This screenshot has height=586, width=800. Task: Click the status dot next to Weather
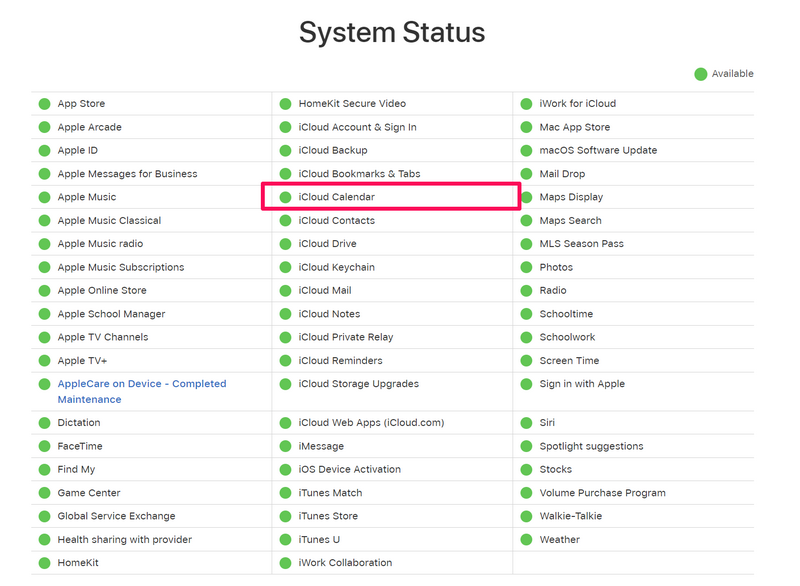(526, 540)
